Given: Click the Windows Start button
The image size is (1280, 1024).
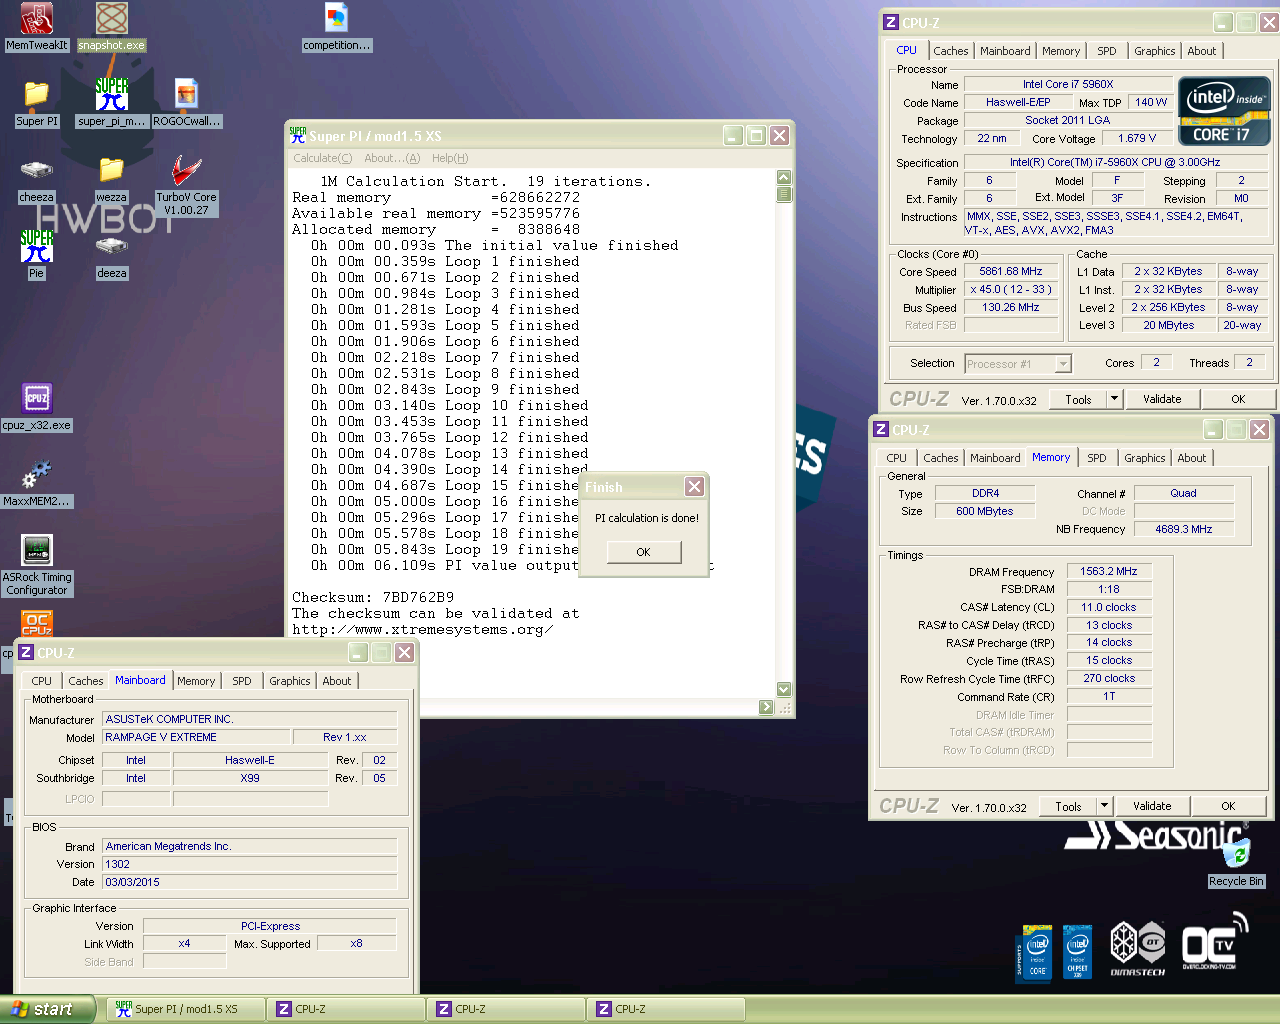Looking at the screenshot, I should pos(47,1009).
